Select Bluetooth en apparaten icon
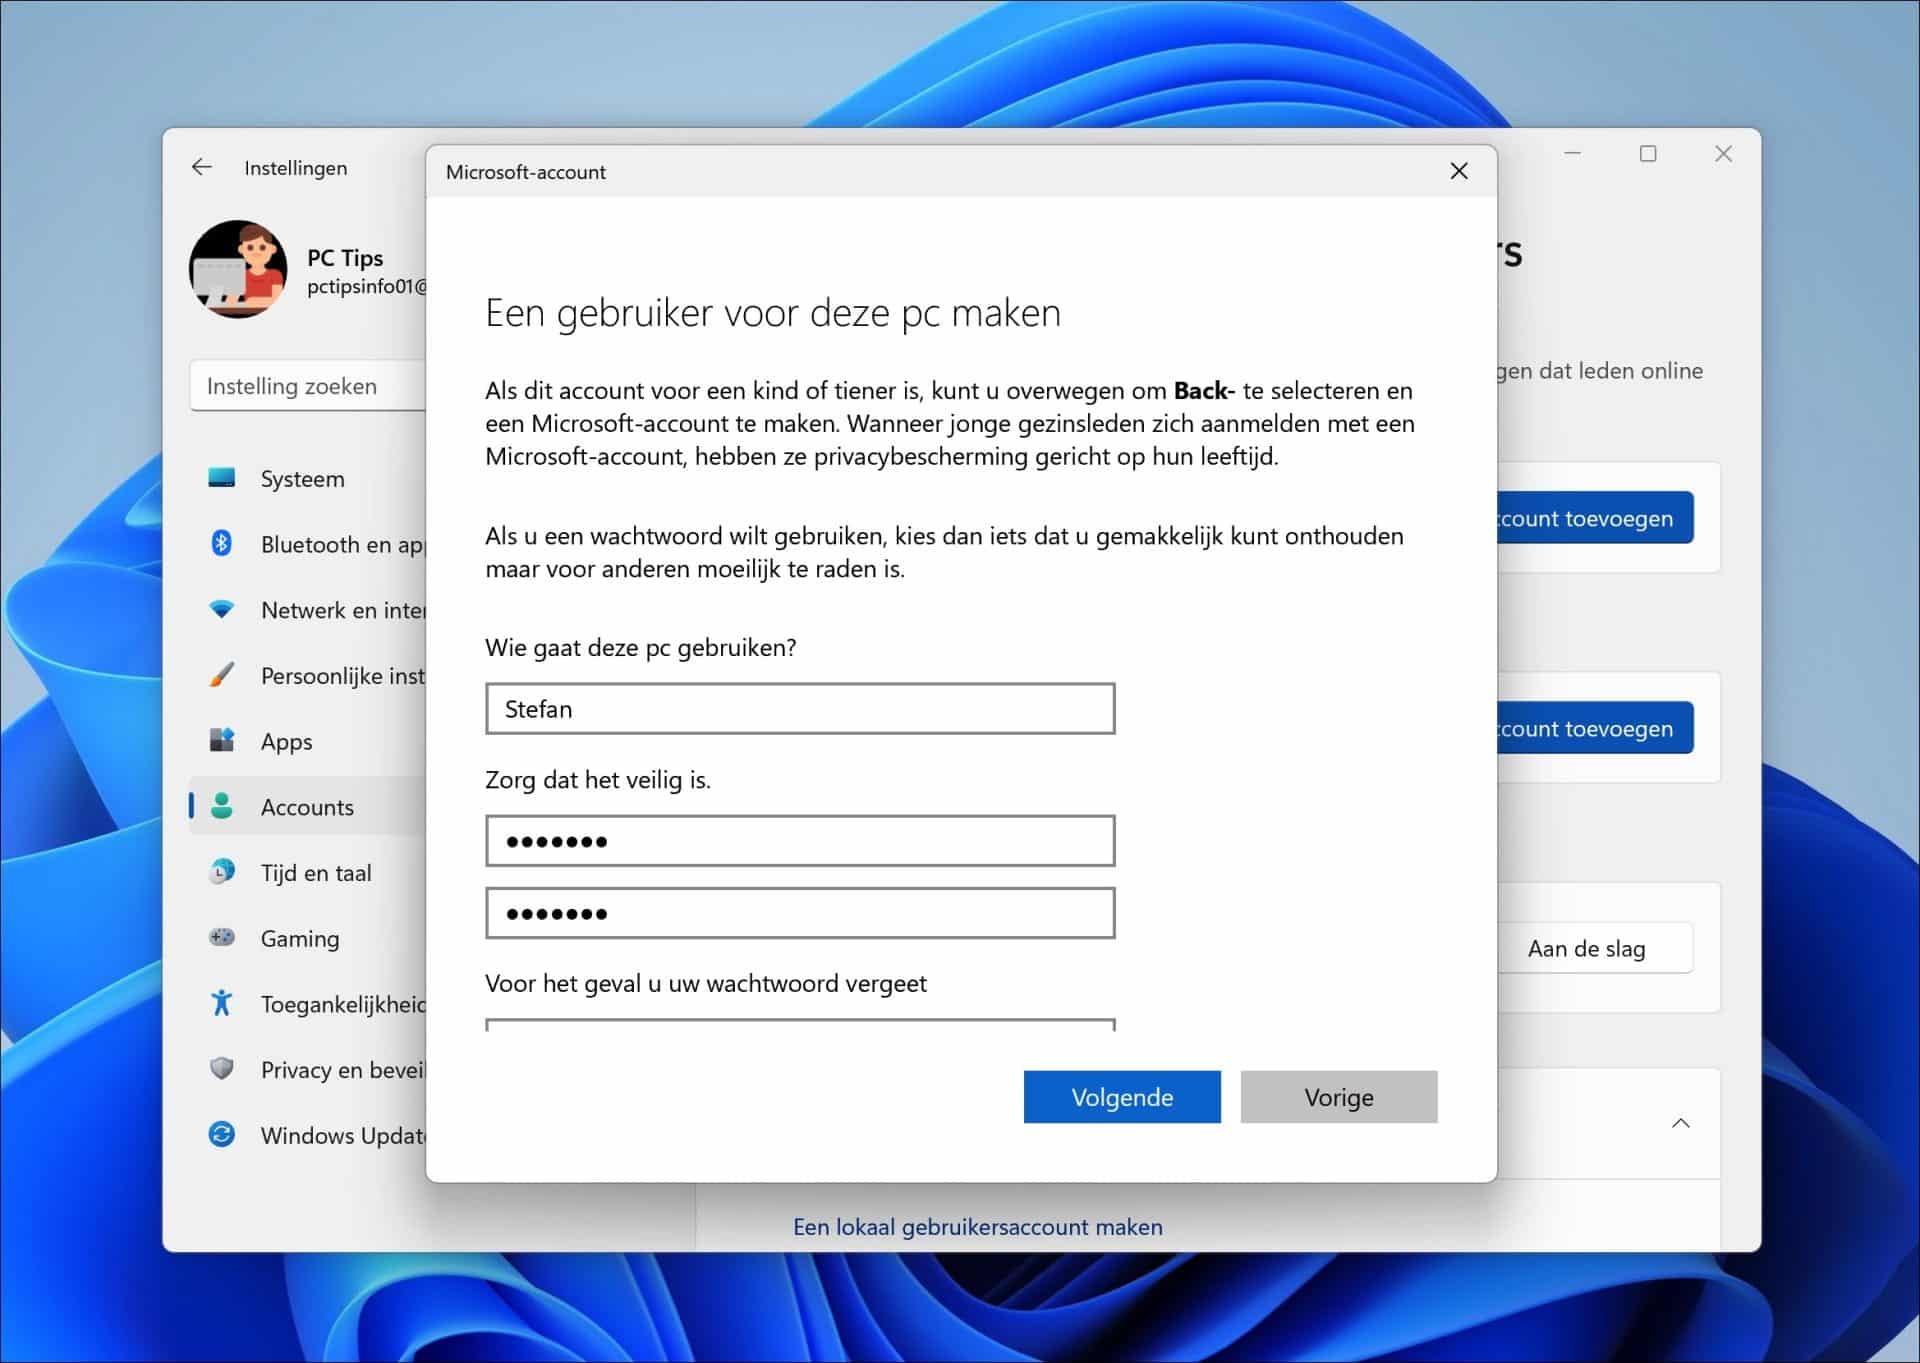The width and height of the screenshot is (1920, 1363). pos(222,543)
